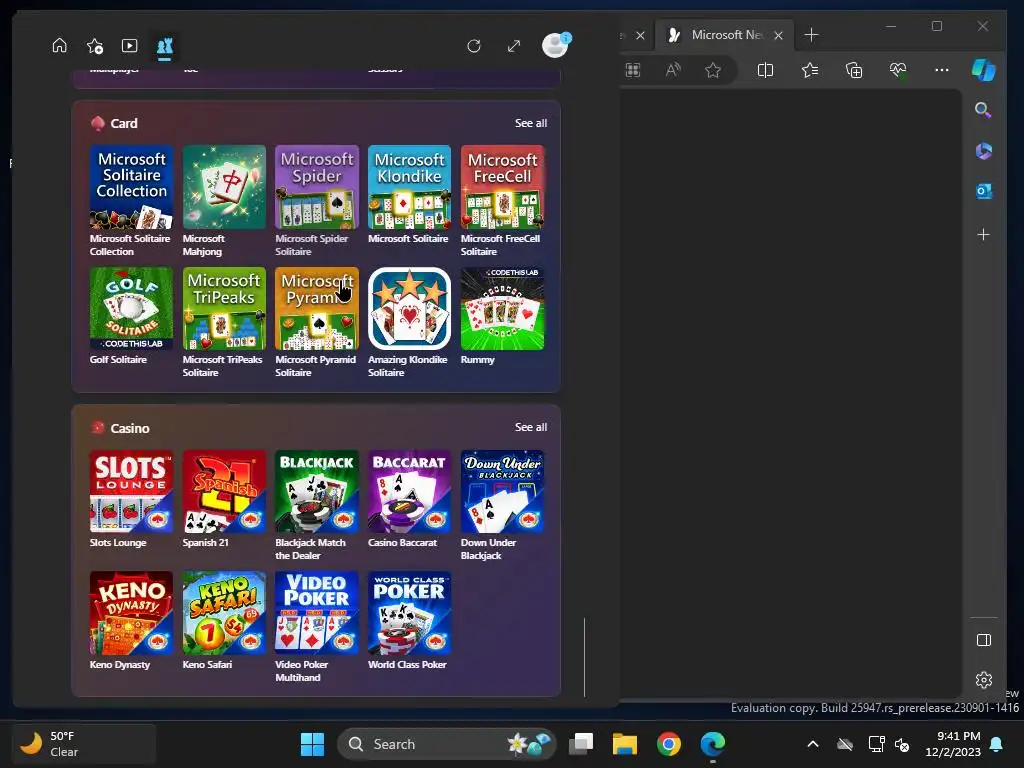
Task: Open Task View on the taskbar
Action: [x=581, y=744]
